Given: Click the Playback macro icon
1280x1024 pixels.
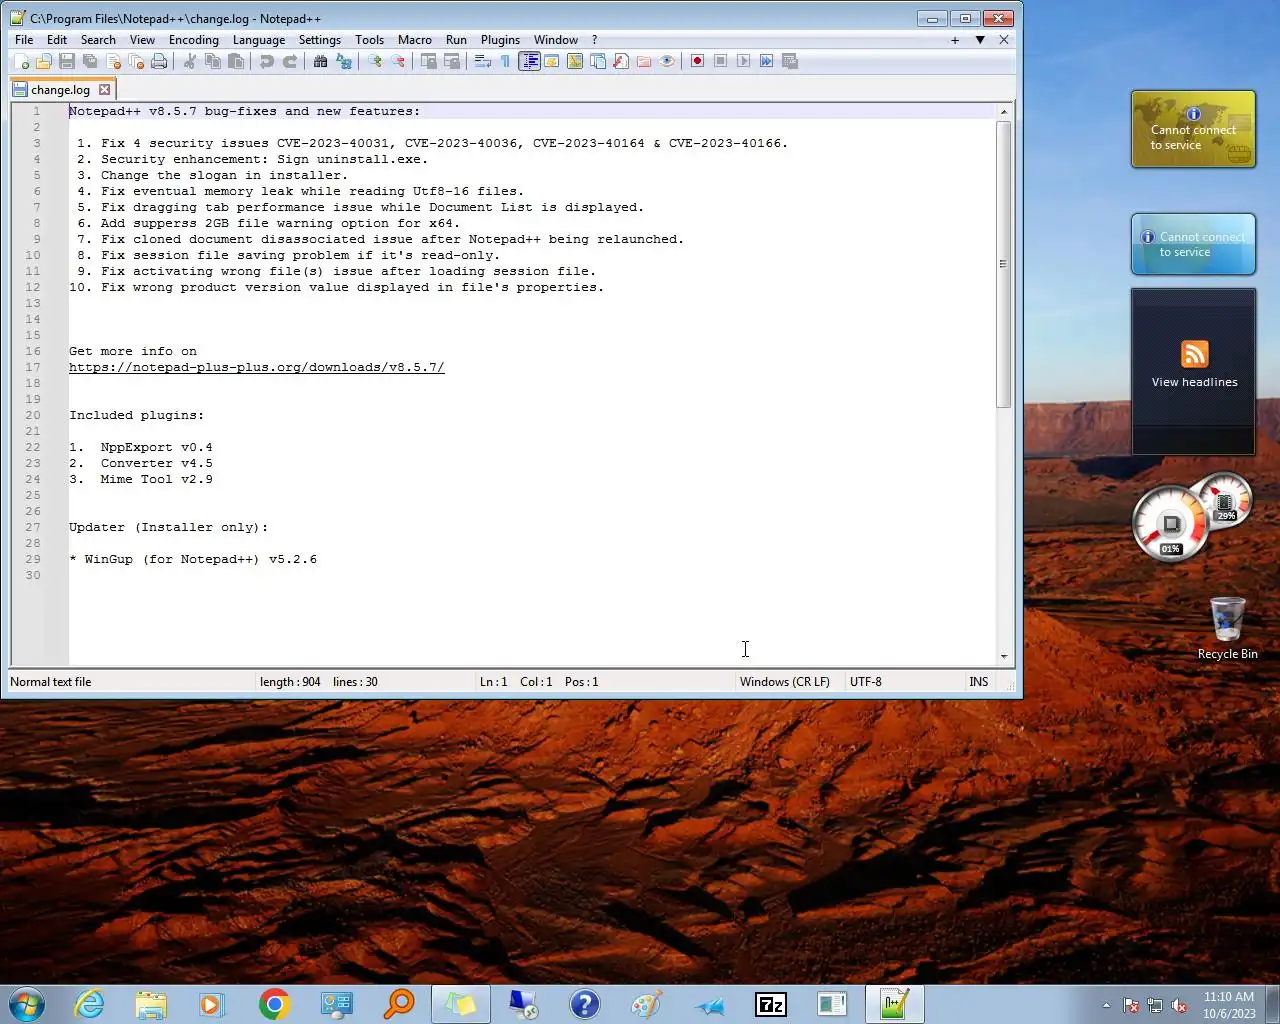Looking at the screenshot, I should pyautogui.click(x=743, y=61).
